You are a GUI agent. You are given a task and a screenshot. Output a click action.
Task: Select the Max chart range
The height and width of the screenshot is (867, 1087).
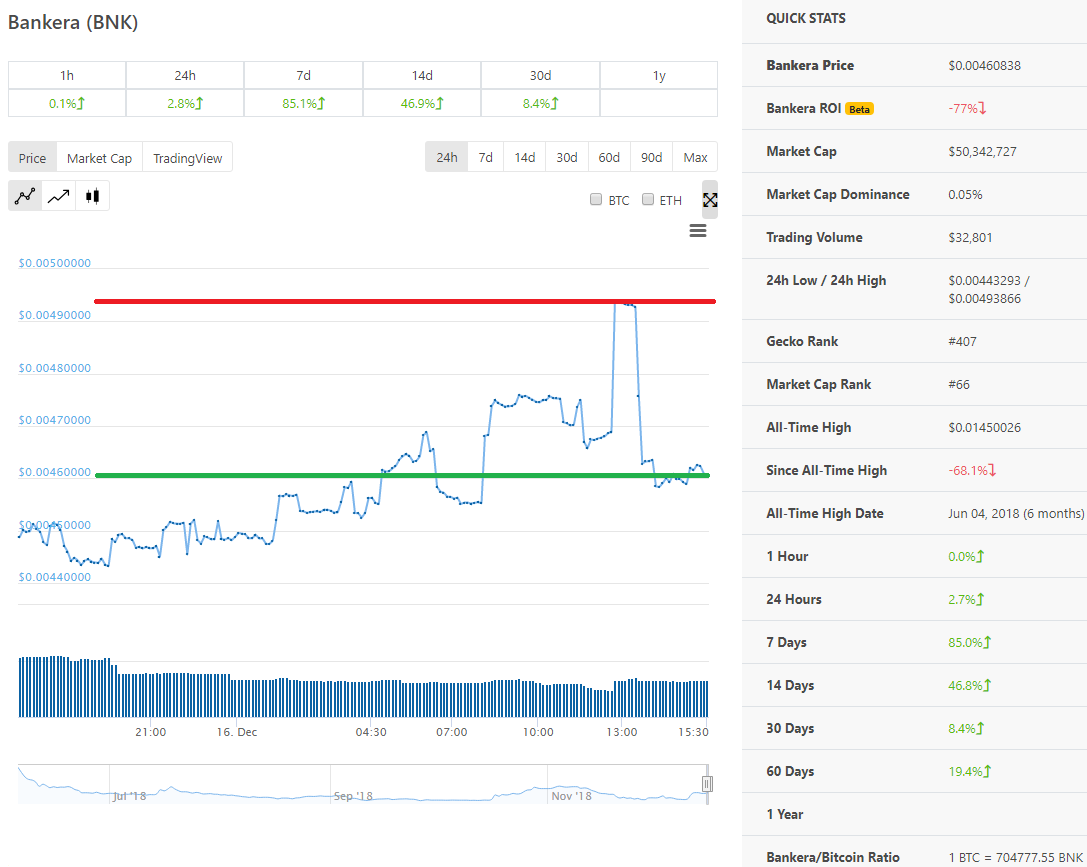(695, 157)
